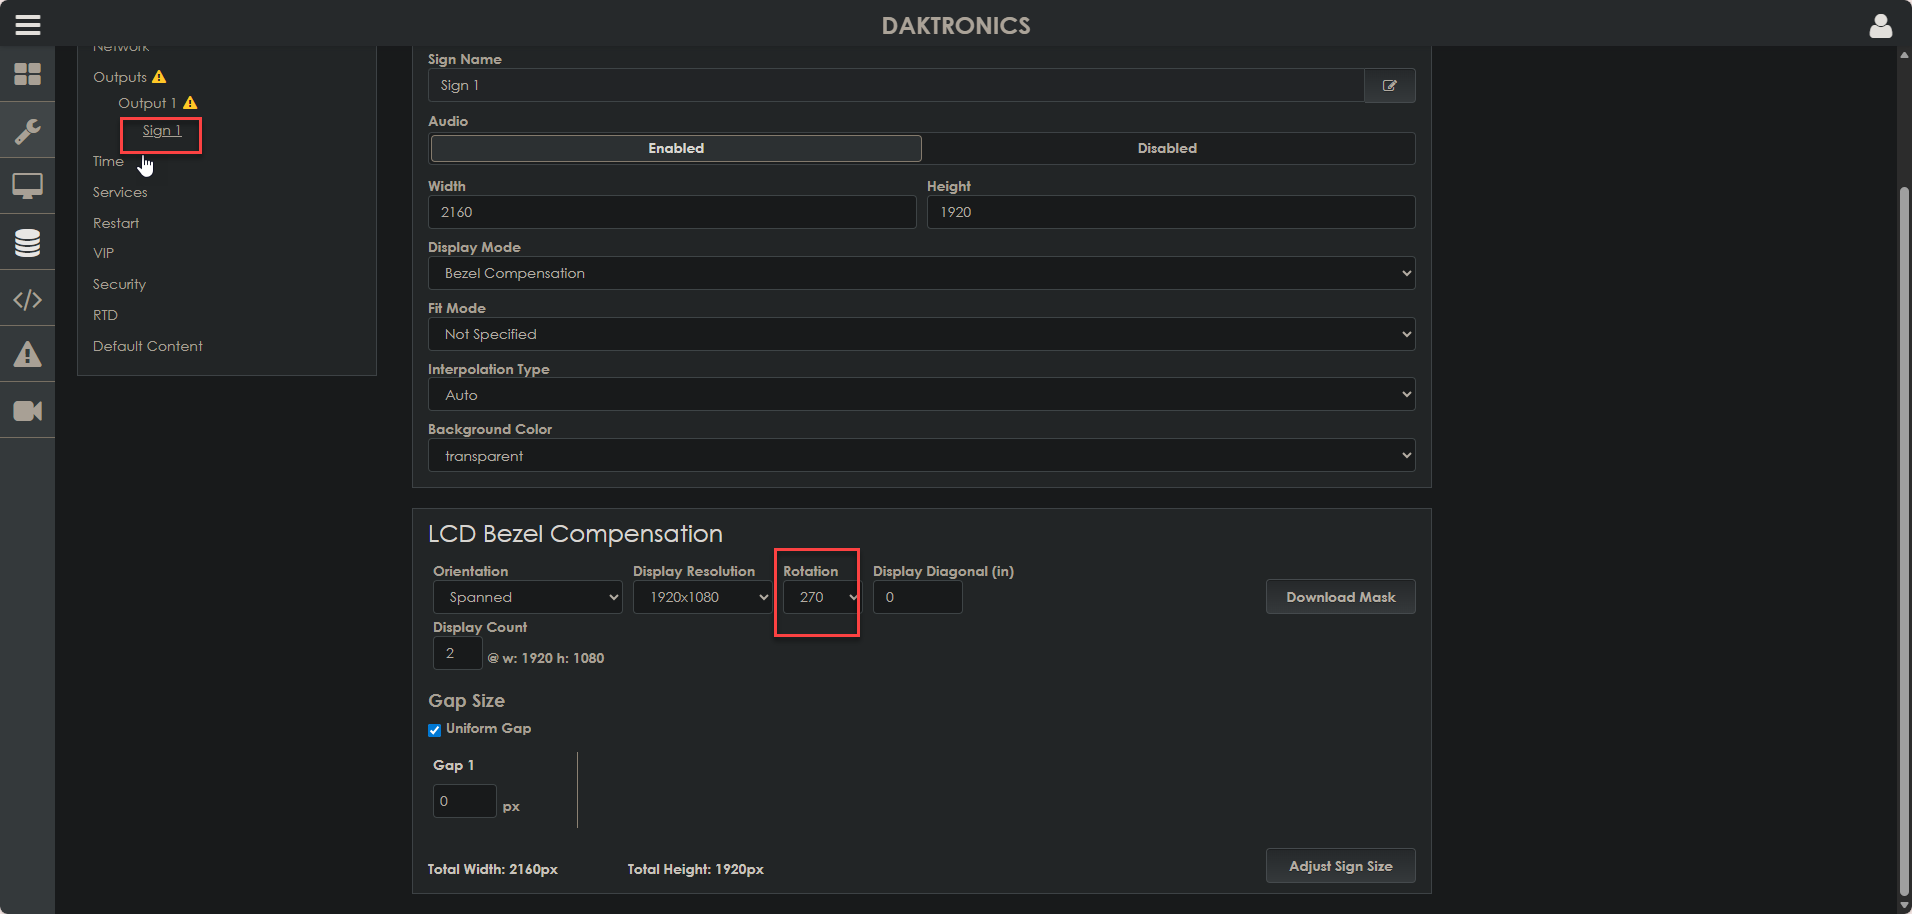Open the Rotation dropdown
1912x914 pixels.
point(821,598)
